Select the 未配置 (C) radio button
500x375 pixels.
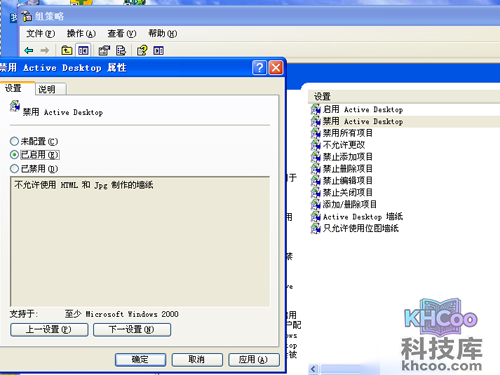(14, 141)
